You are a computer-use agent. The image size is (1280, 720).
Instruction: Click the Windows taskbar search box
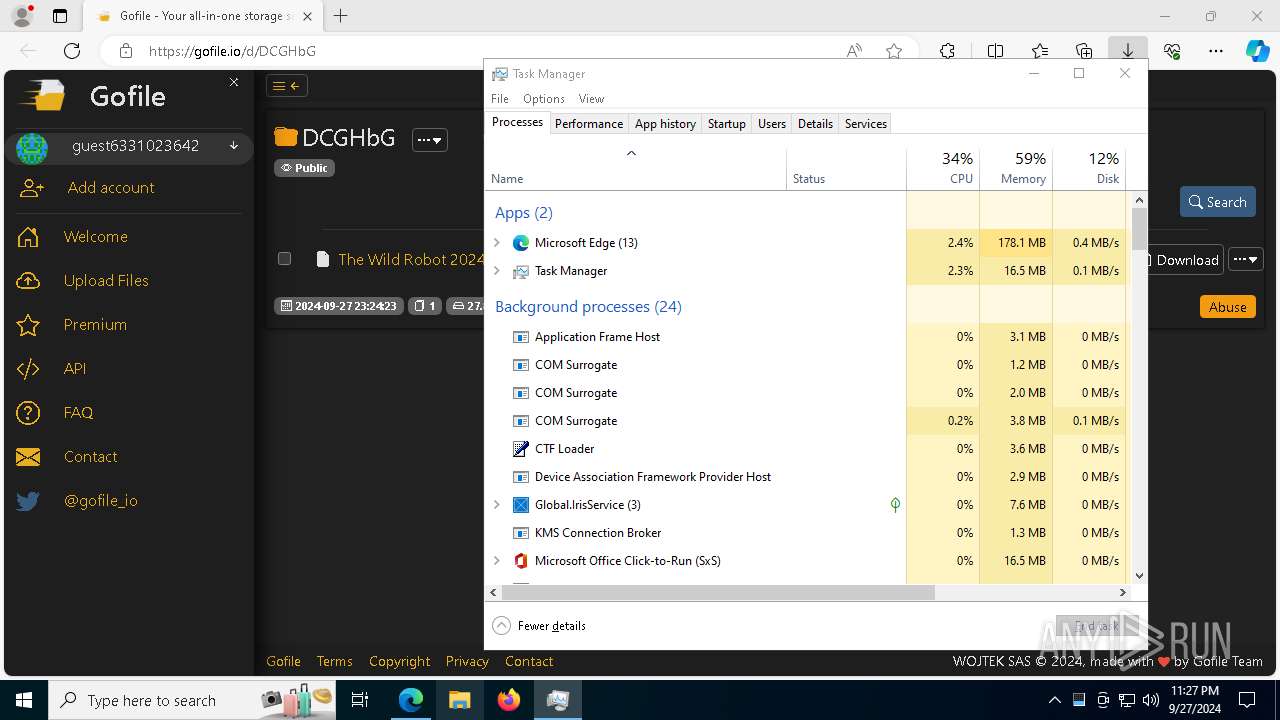click(192, 700)
